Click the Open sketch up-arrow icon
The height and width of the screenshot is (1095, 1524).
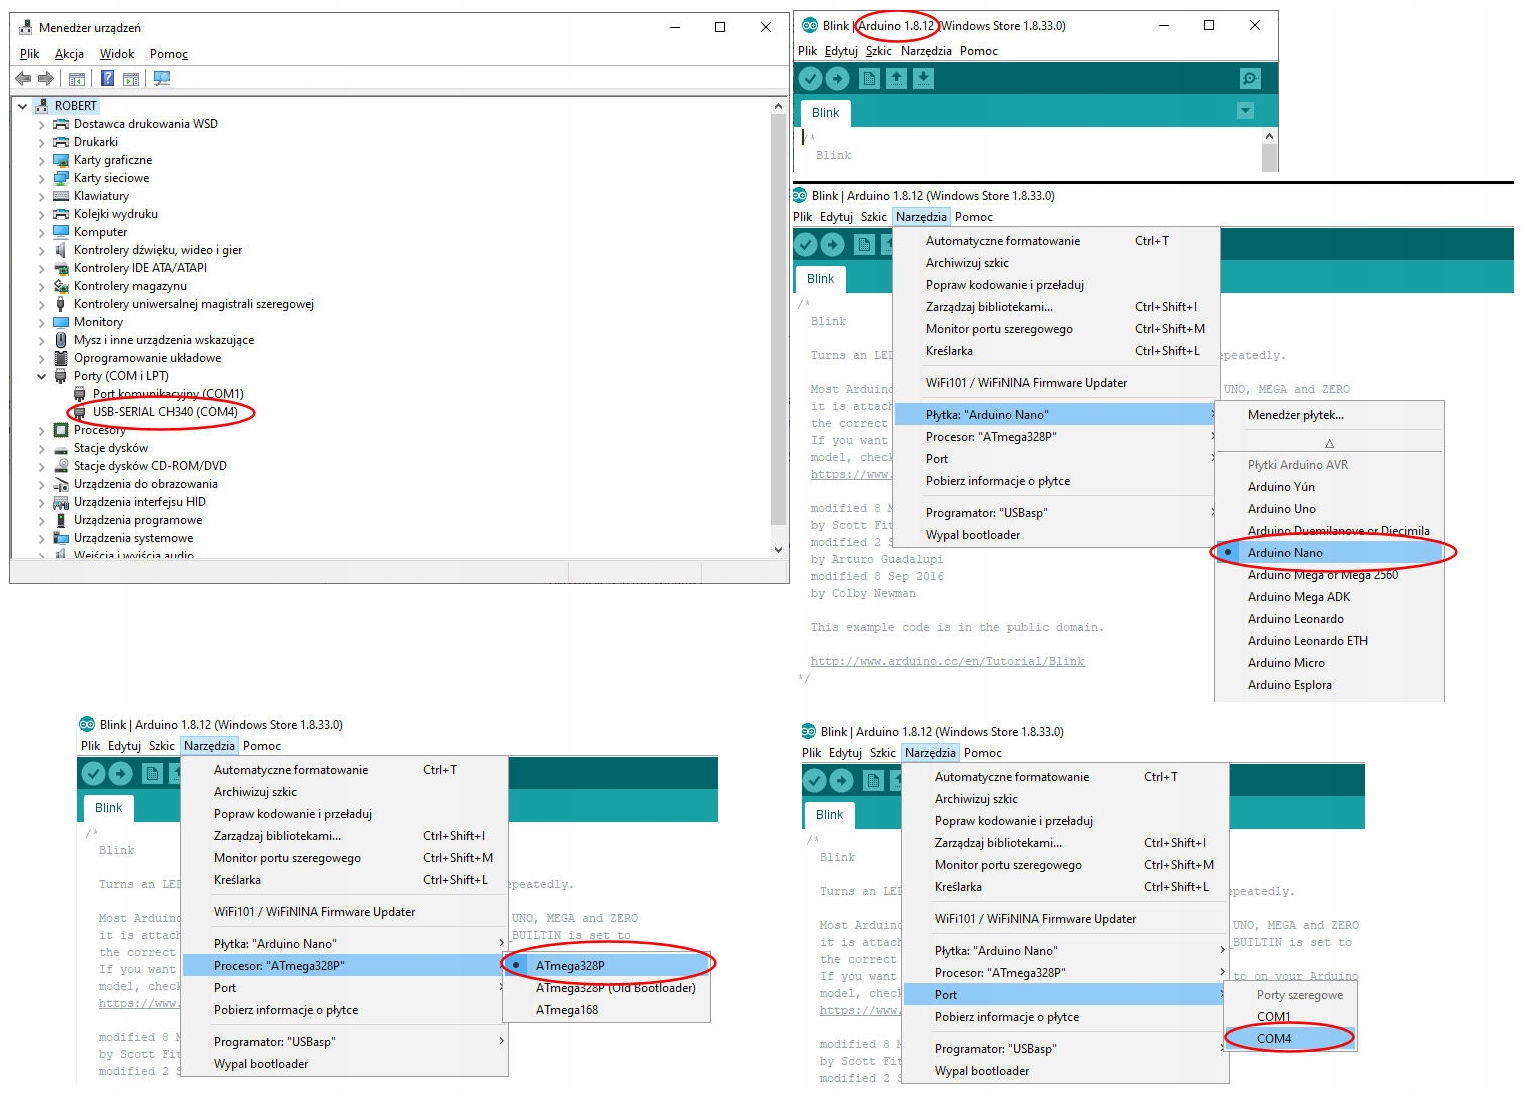click(896, 78)
